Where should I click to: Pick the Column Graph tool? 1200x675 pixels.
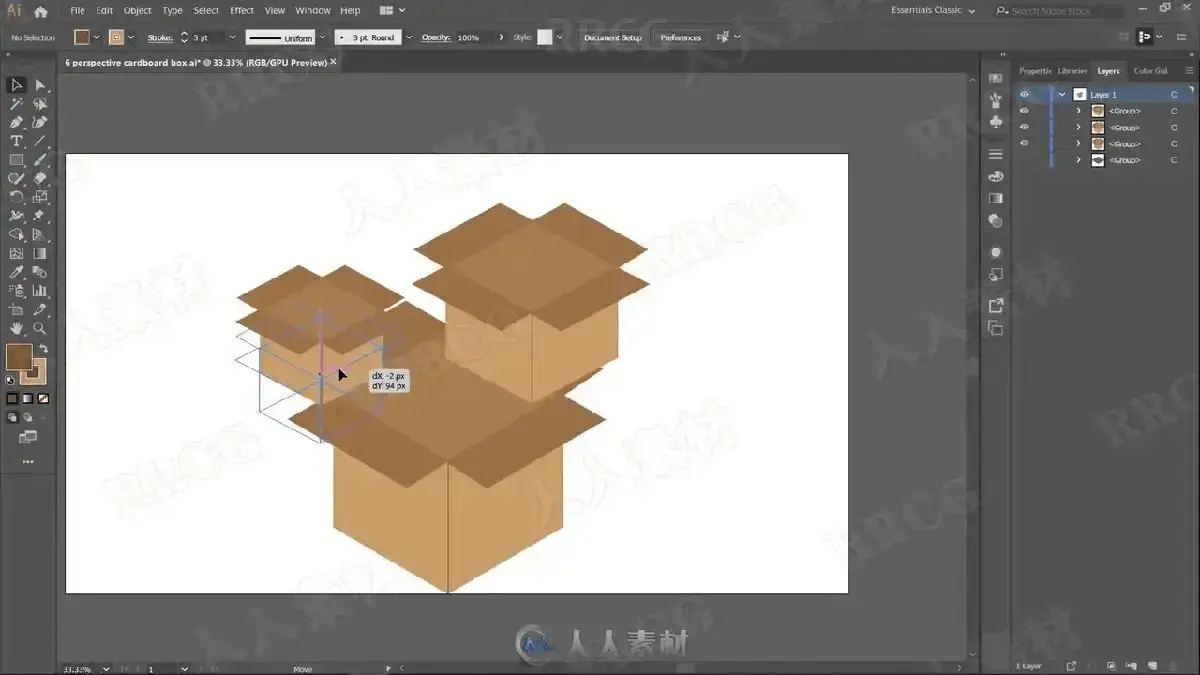pos(40,291)
